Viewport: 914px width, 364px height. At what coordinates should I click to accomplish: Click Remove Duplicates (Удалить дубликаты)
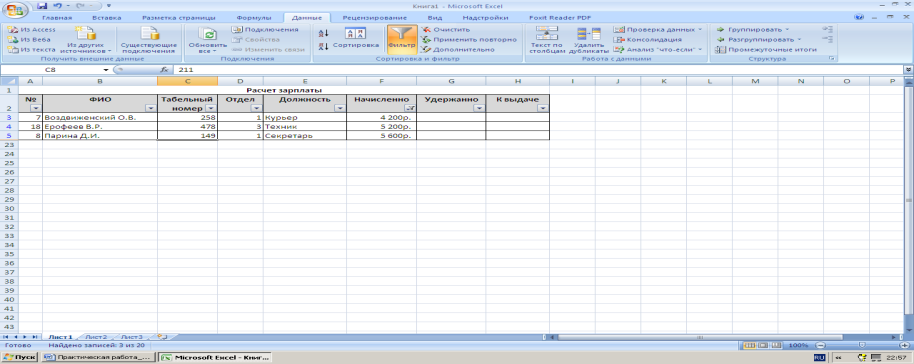pos(589,39)
